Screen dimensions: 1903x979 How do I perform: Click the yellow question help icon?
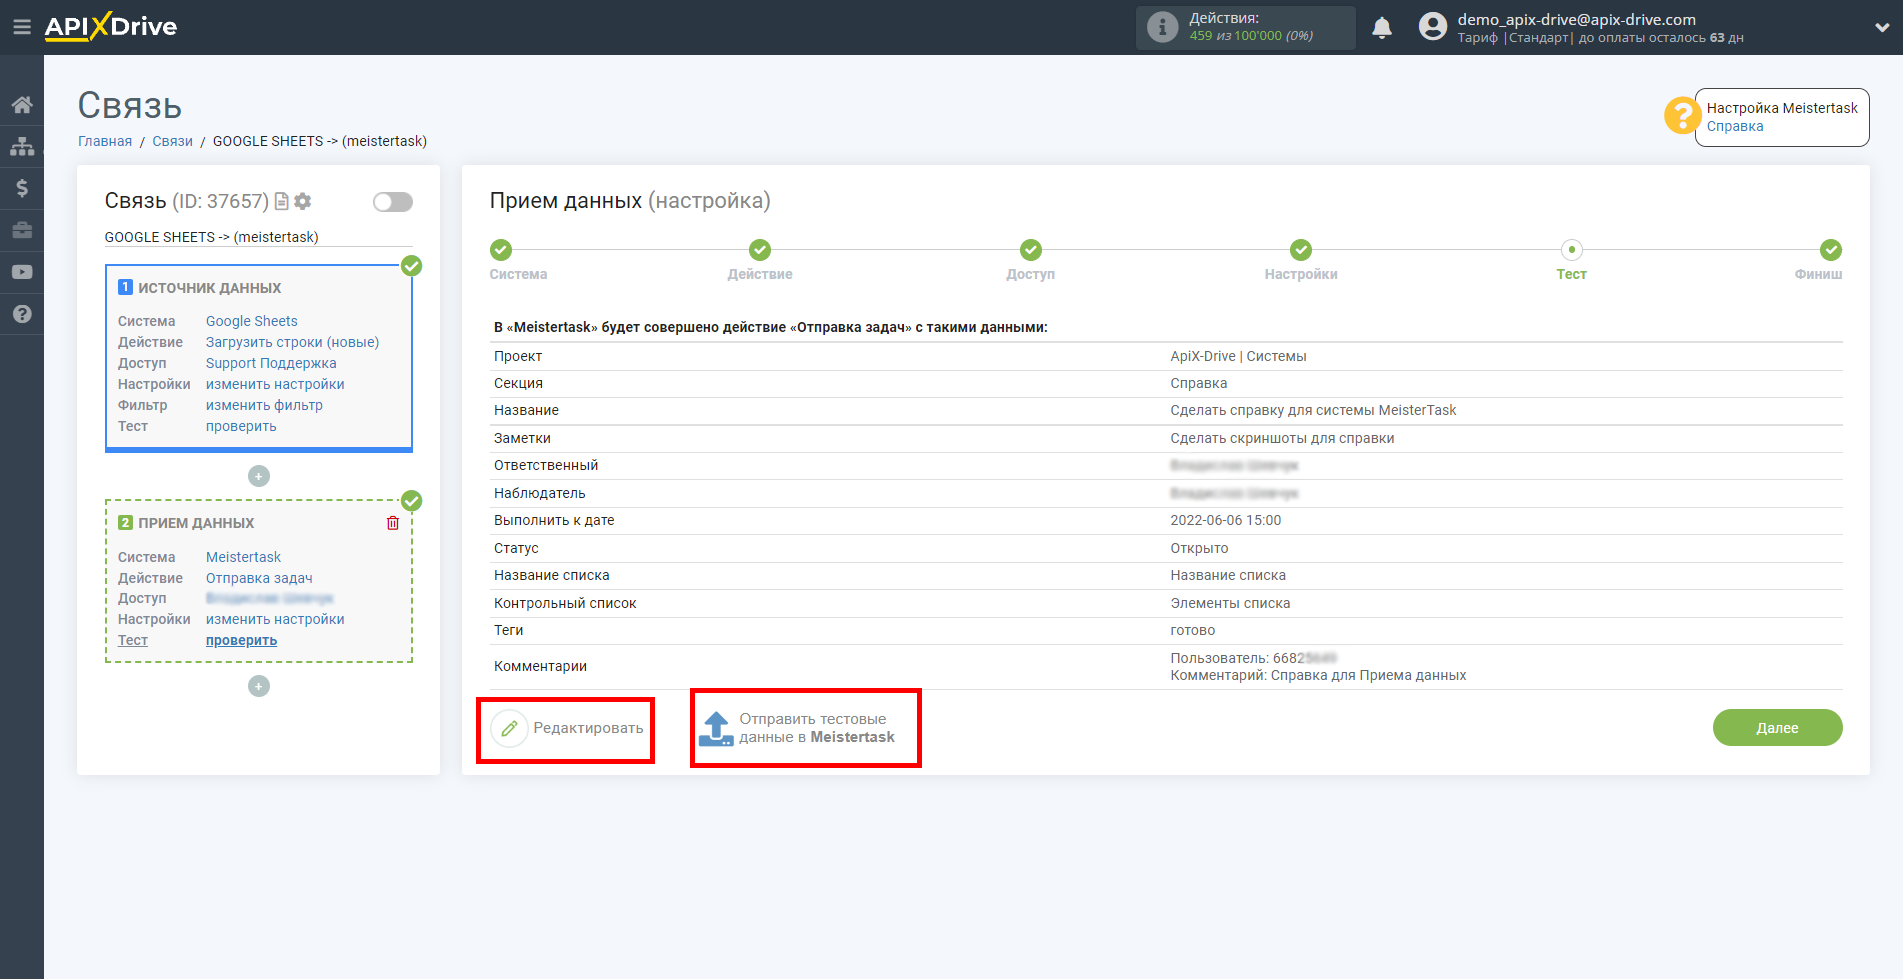1682,115
